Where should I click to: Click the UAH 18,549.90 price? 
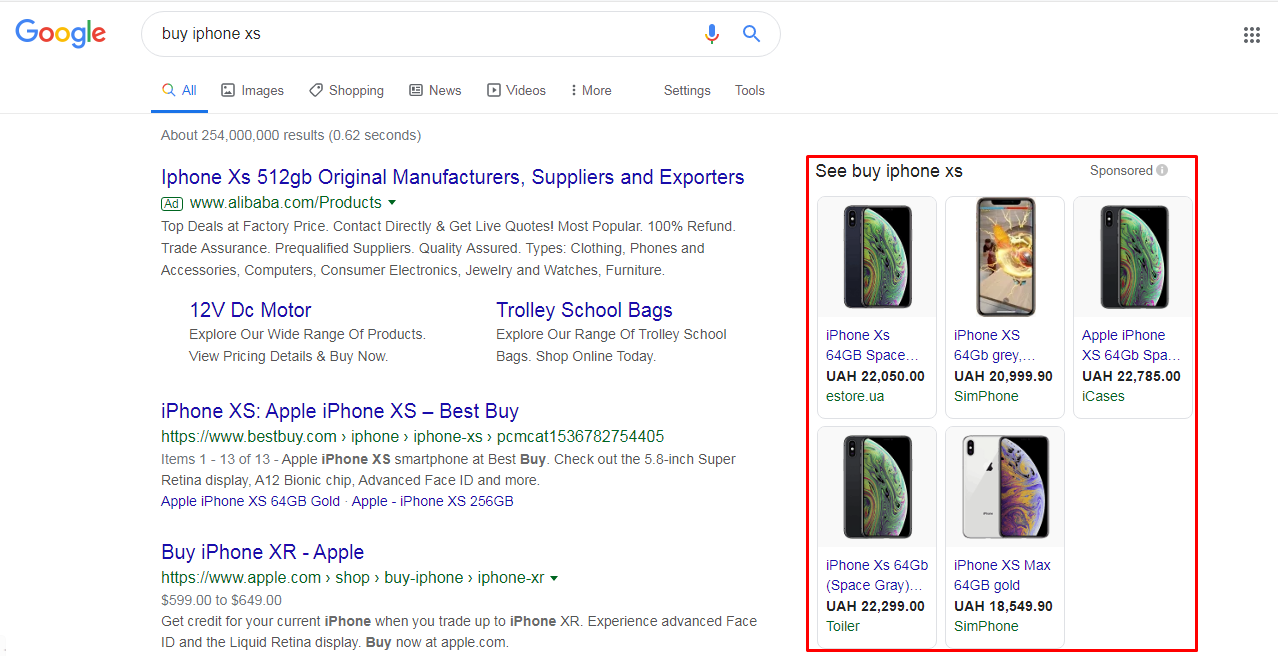pyautogui.click(x=1003, y=607)
